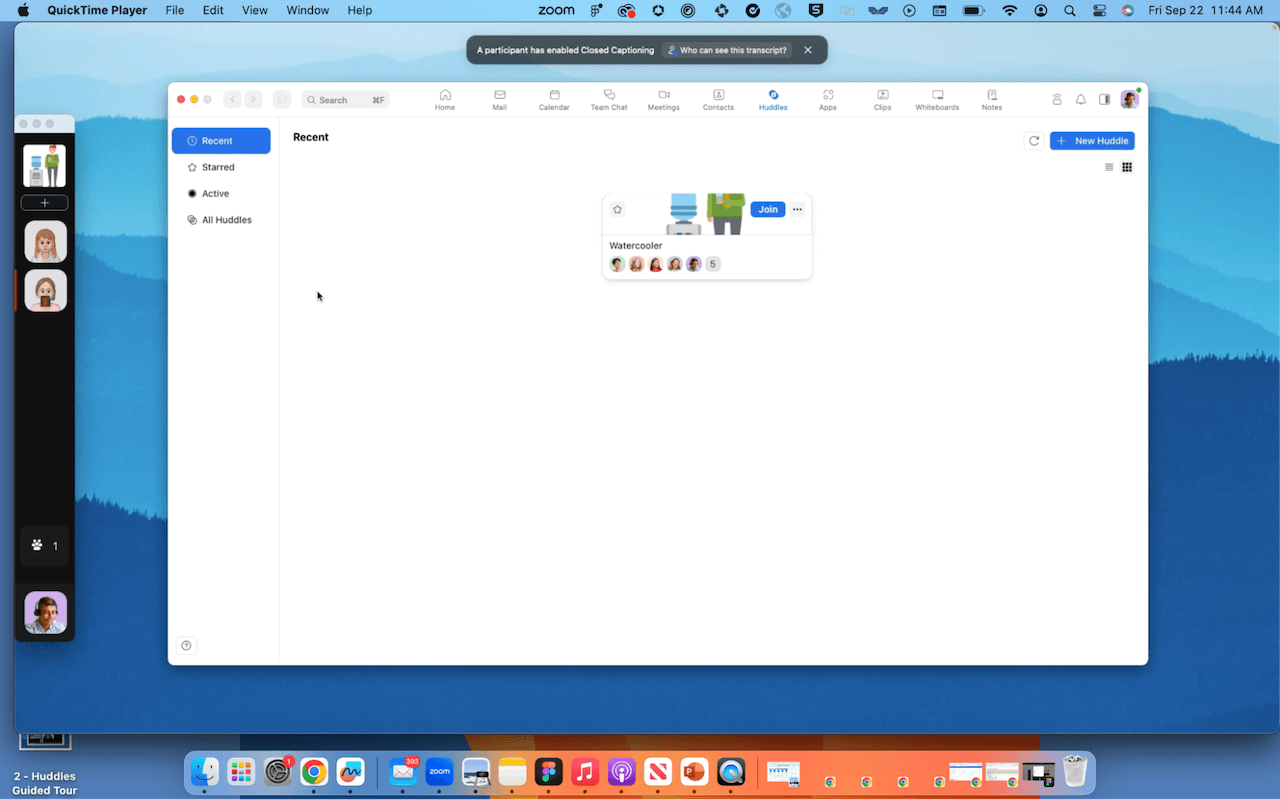Image resolution: width=1280 pixels, height=800 pixels.
Task: Open the Meetings panel
Action: (663, 99)
